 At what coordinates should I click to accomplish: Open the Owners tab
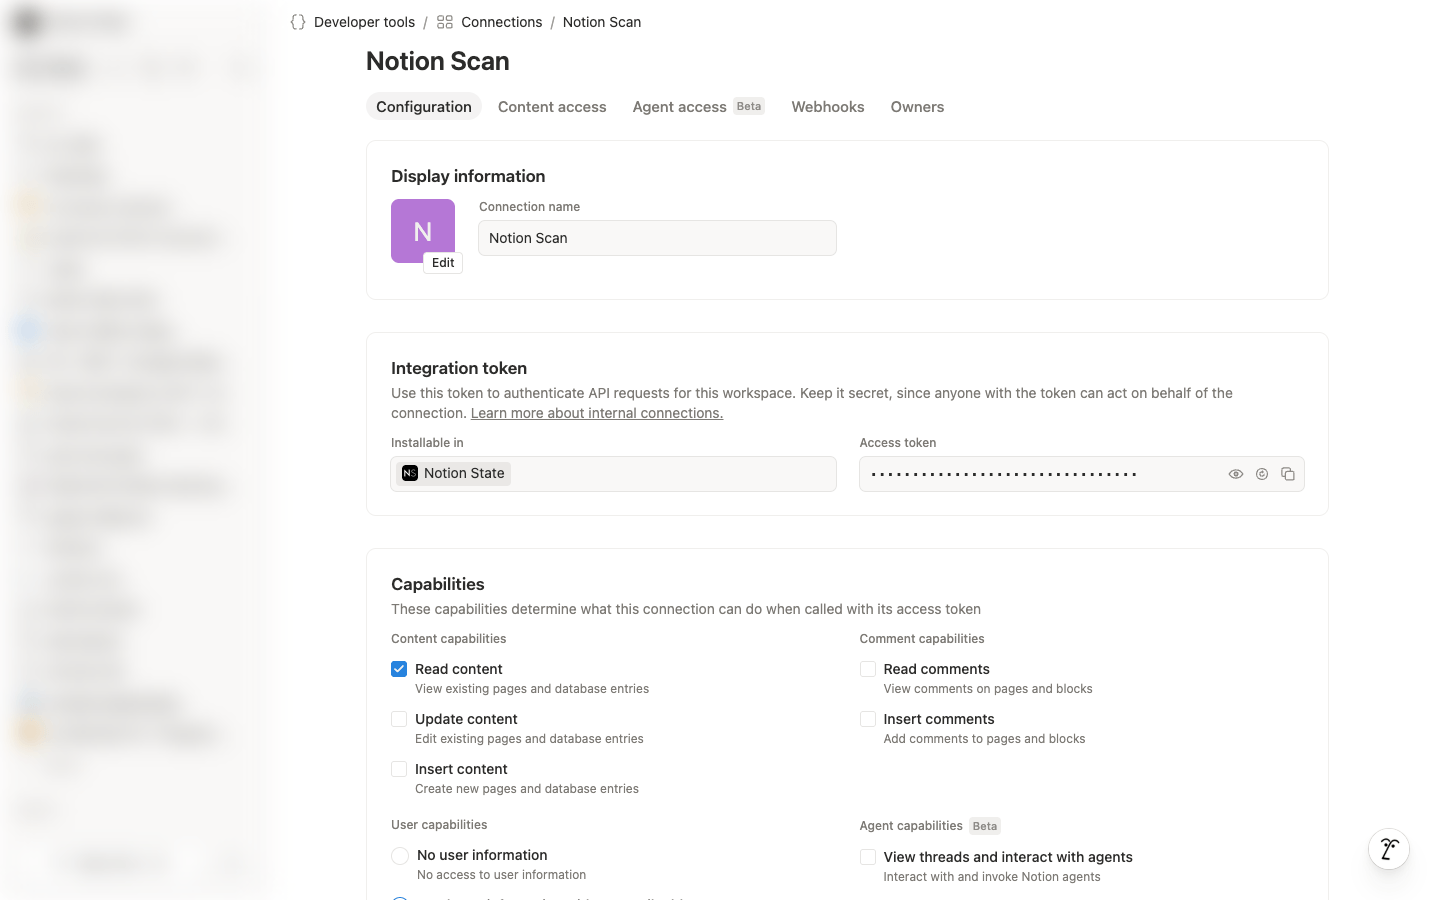pyautogui.click(x=917, y=107)
